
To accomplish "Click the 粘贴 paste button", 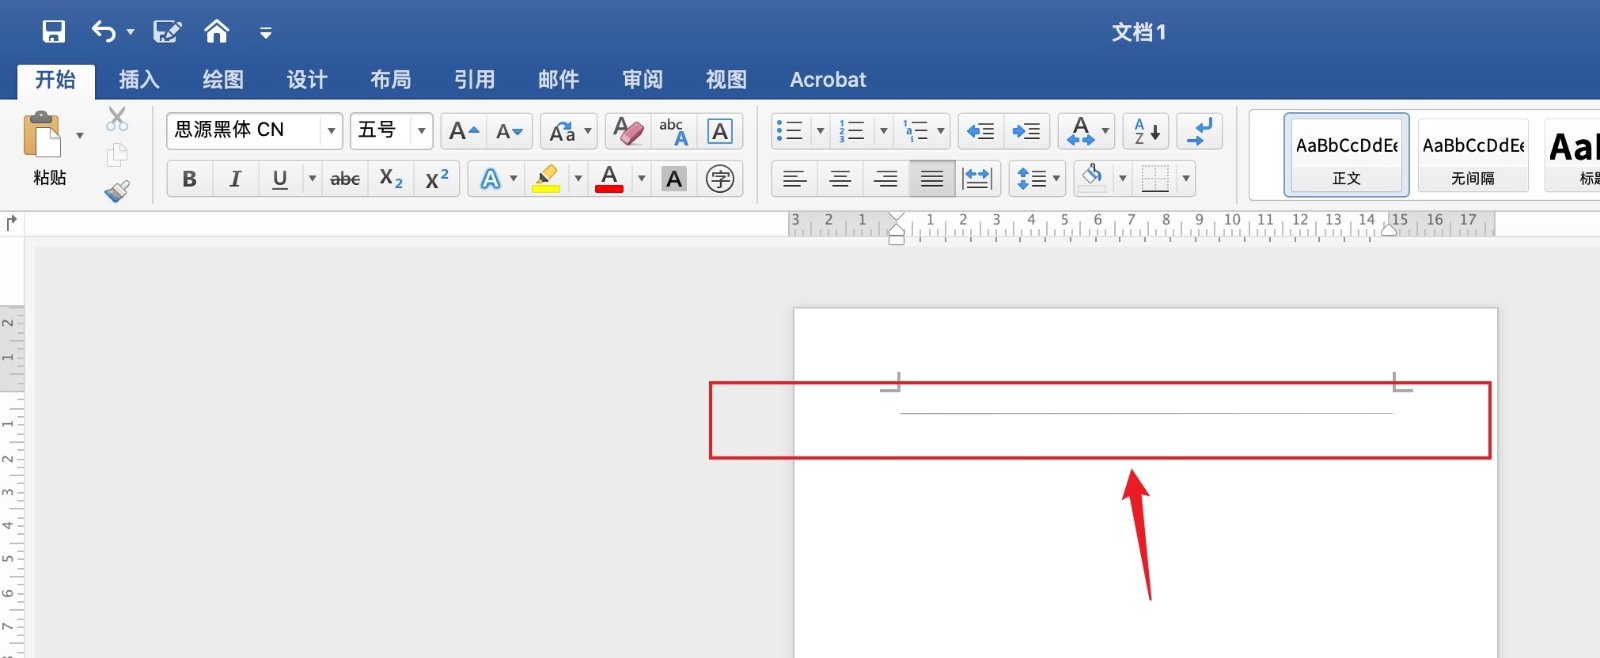I will 44,148.
